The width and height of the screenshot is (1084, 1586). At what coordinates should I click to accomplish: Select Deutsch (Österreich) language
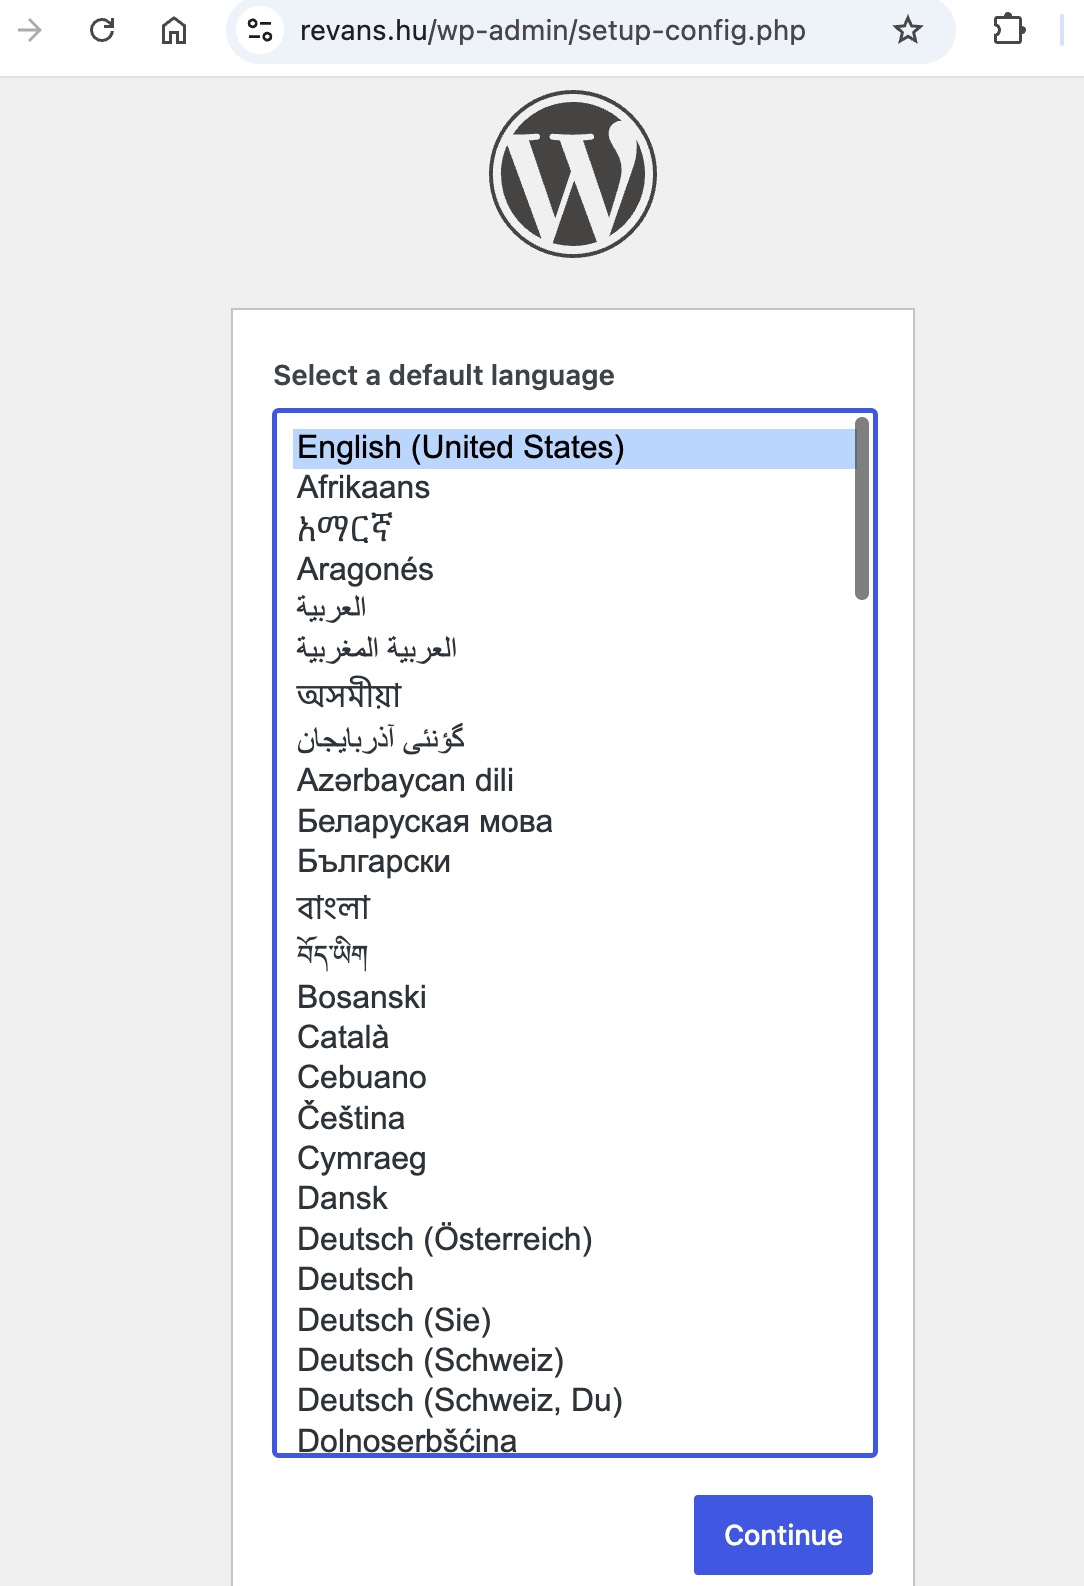pyautogui.click(x=574, y=1239)
